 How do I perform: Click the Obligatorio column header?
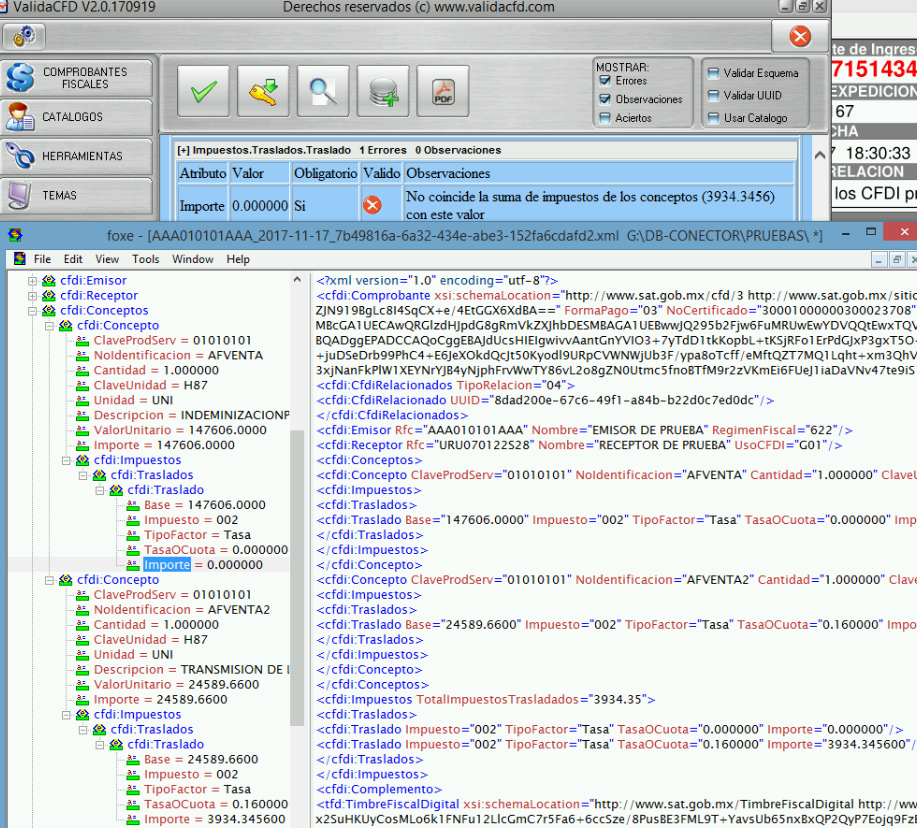pyautogui.click(x=325, y=173)
